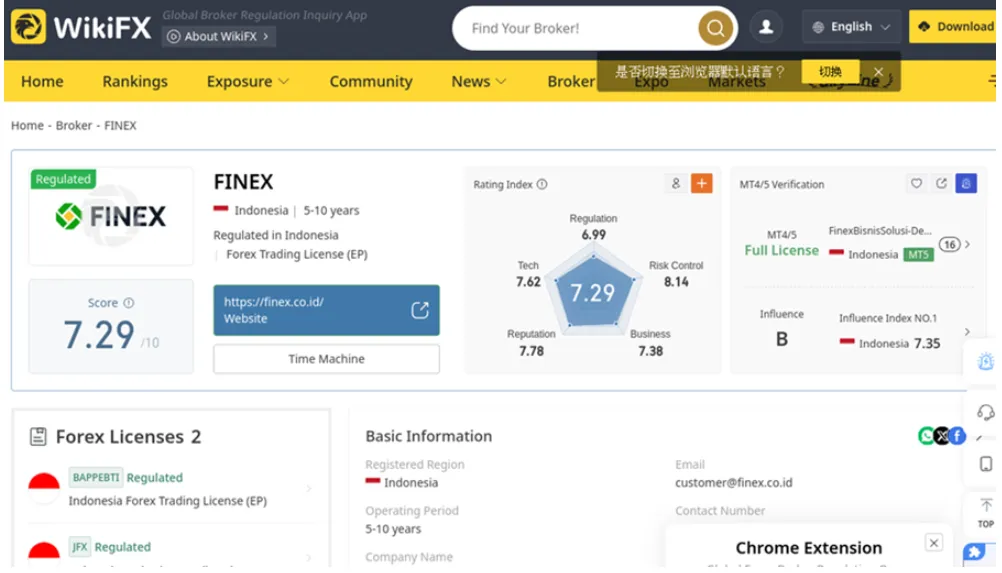Viewport: 1002px width, 573px height.
Task: Click the Facebook share icon
Action: tap(957, 436)
